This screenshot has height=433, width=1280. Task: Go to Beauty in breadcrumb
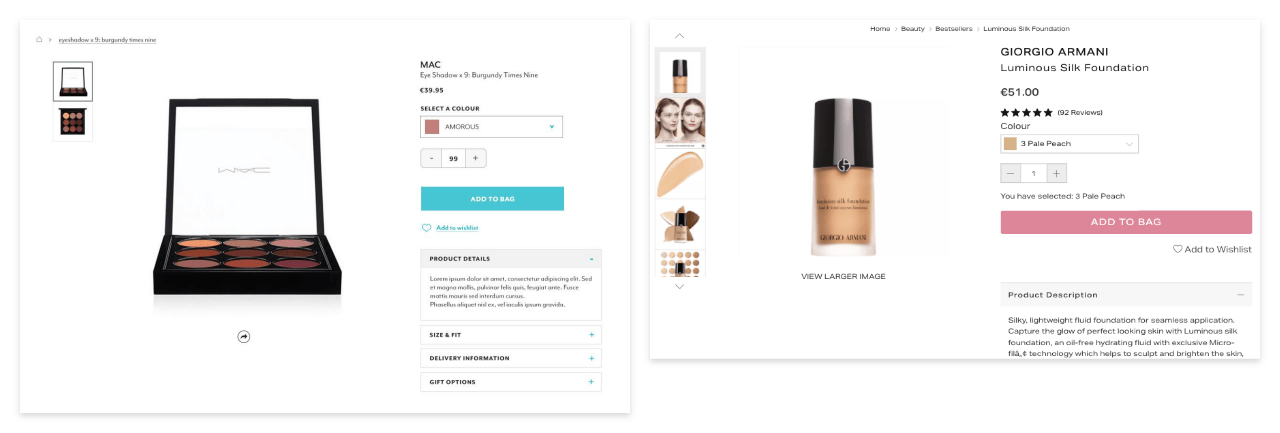[x=912, y=29]
